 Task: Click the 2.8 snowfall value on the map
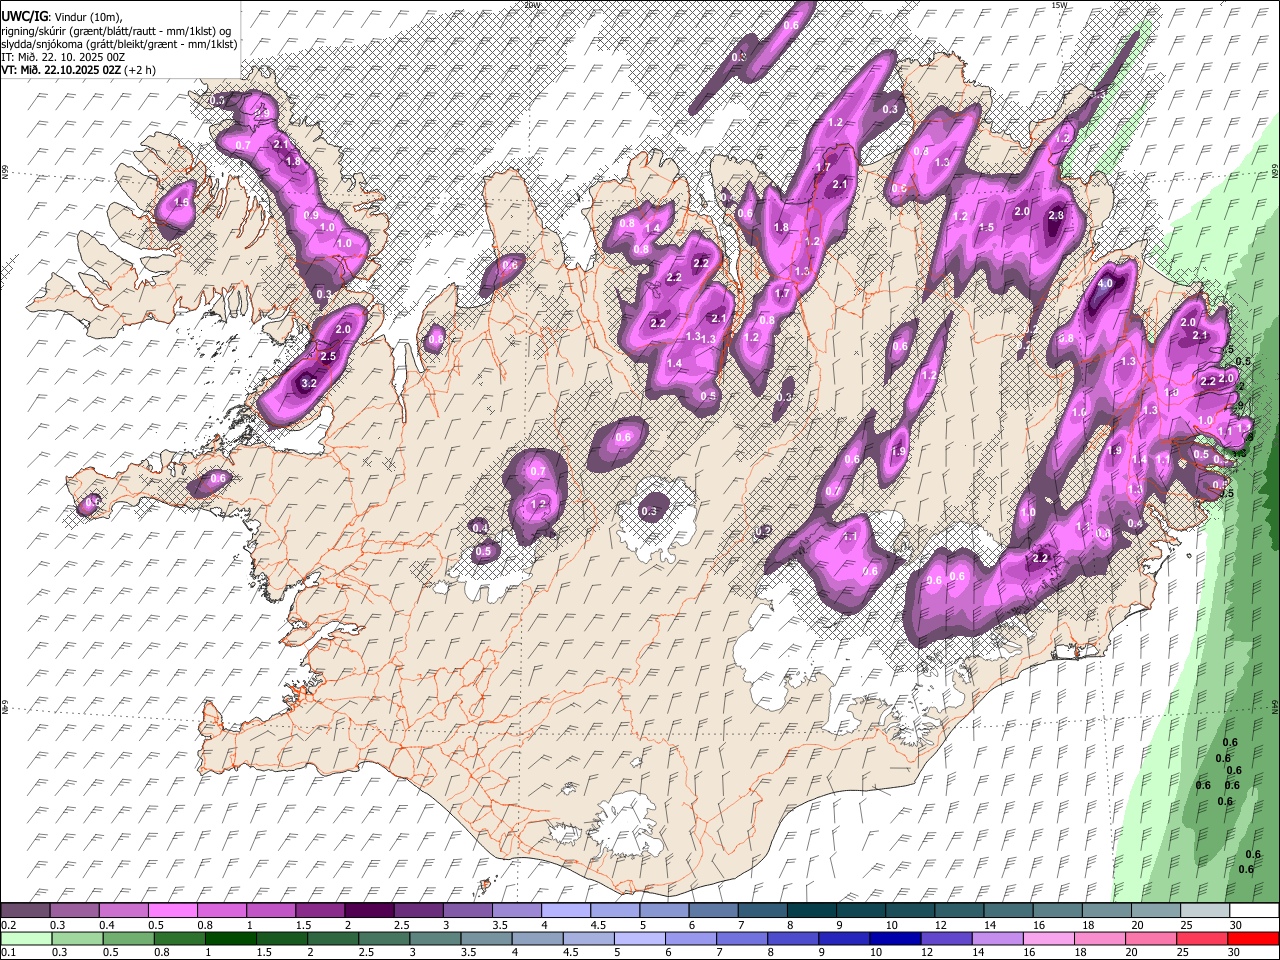pyautogui.click(x=1056, y=216)
